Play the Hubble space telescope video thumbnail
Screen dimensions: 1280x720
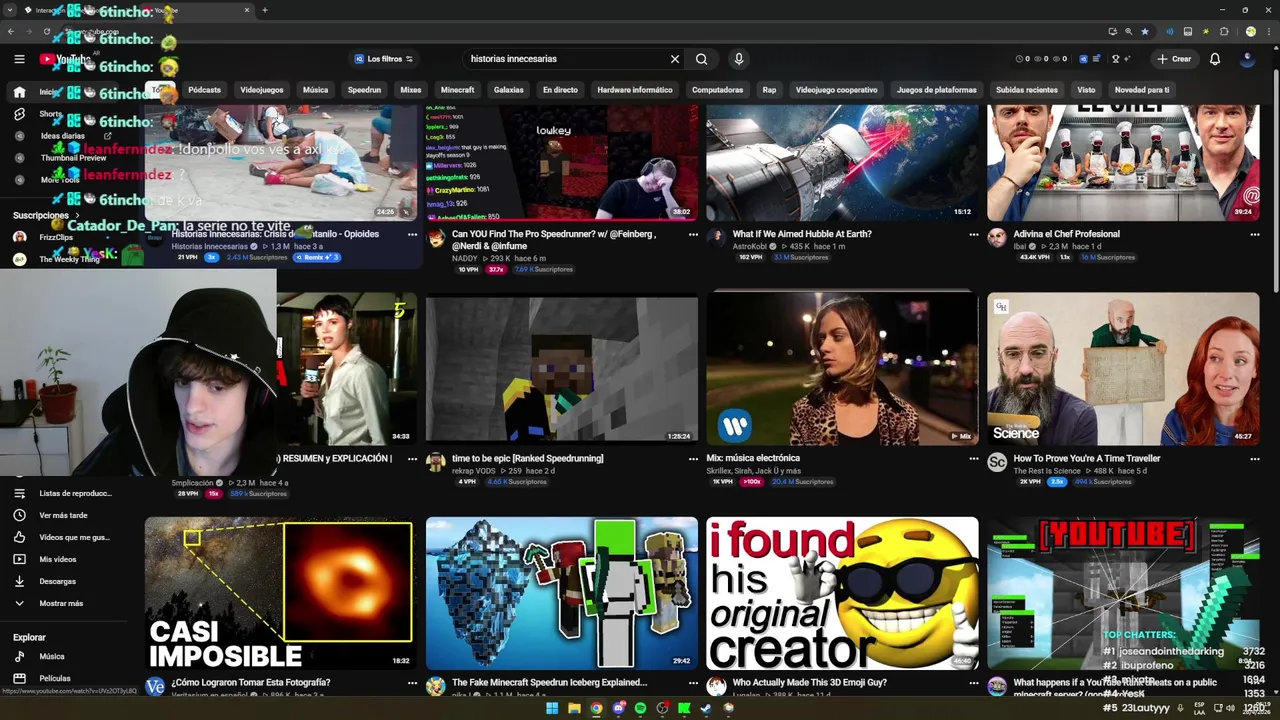842,162
